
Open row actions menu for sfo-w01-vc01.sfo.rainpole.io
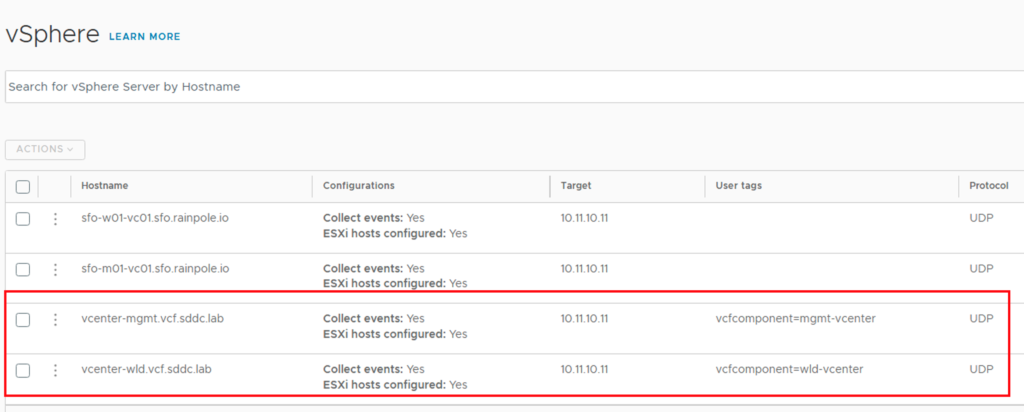point(56,218)
